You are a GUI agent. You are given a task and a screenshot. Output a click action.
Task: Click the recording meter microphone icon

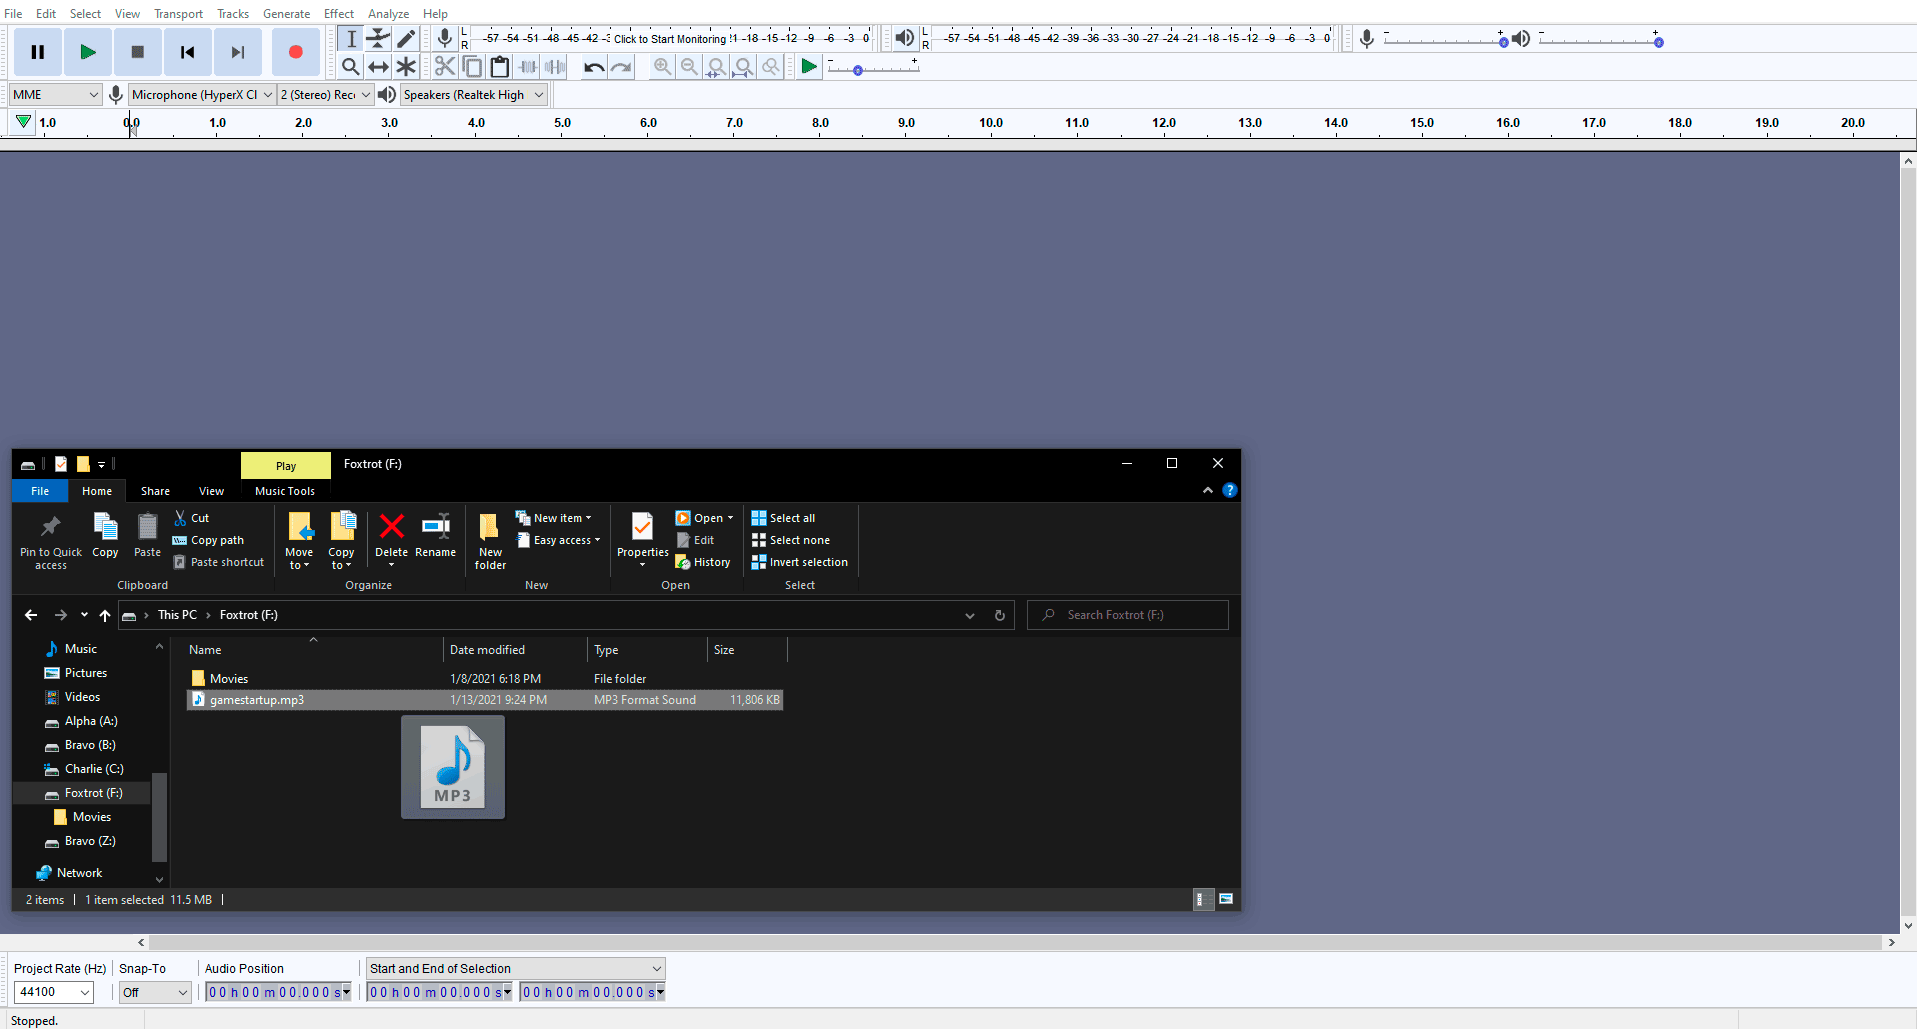click(x=445, y=38)
